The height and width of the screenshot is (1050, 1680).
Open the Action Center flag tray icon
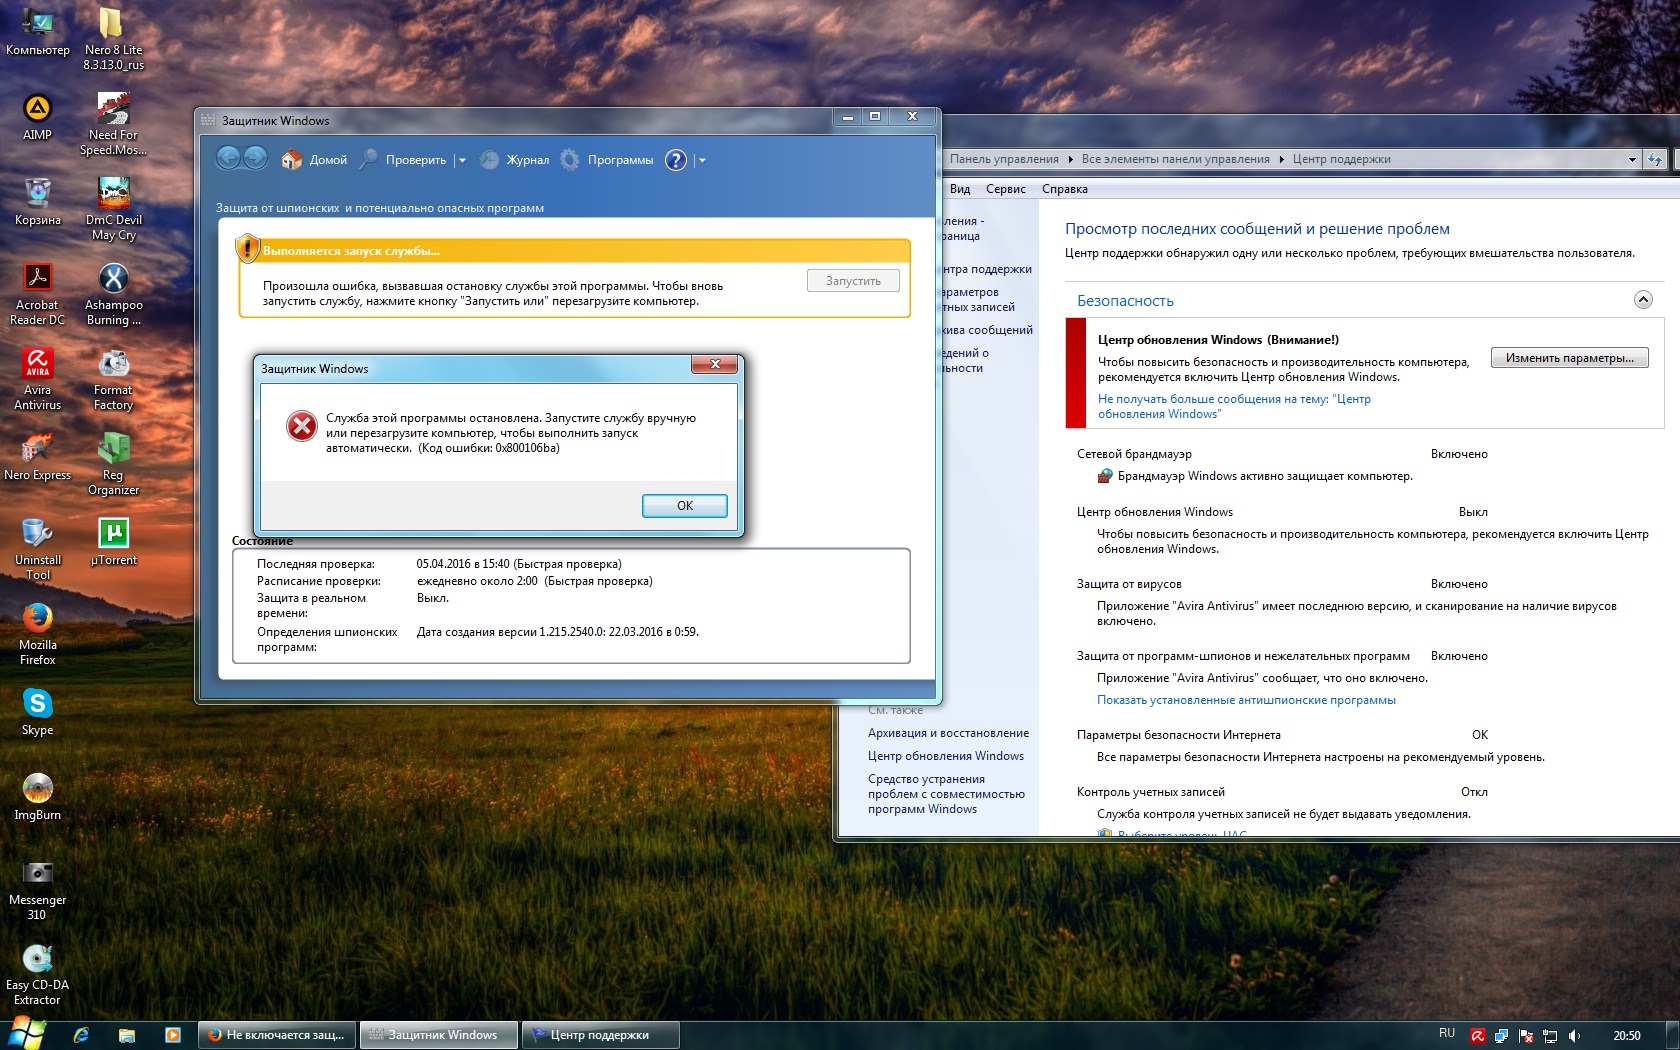(x=1526, y=1036)
